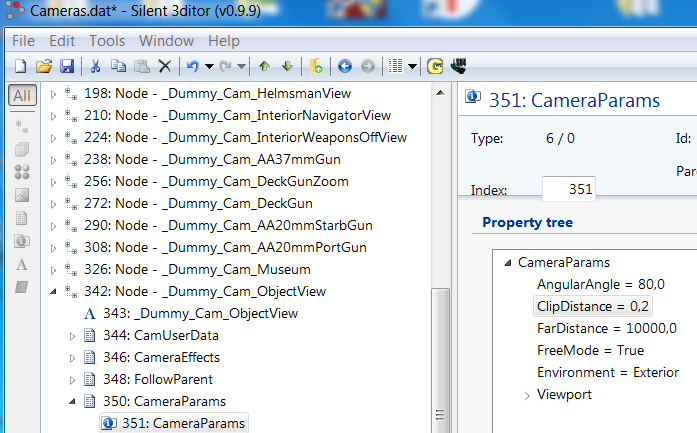Click the Index input field
Image resolution: width=697 pixels, height=433 pixels.
[x=569, y=188]
